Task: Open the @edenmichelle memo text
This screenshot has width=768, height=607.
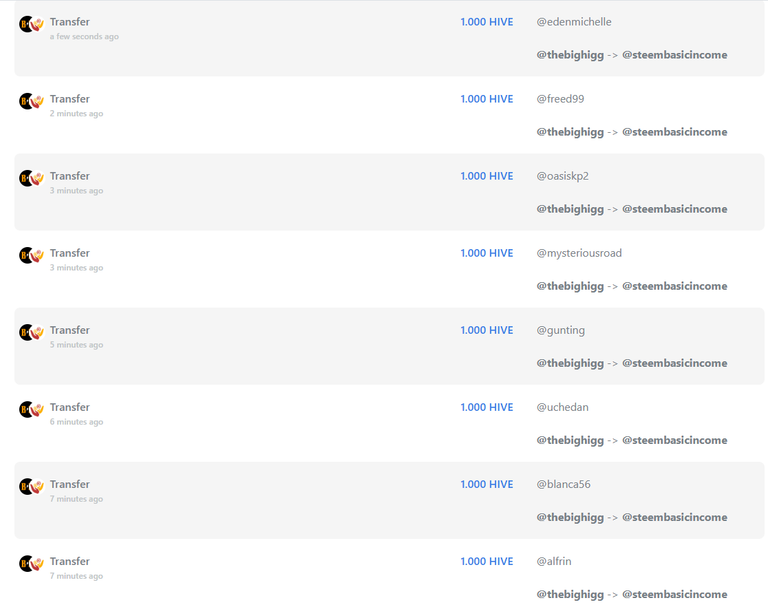Action: coord(574,22)
